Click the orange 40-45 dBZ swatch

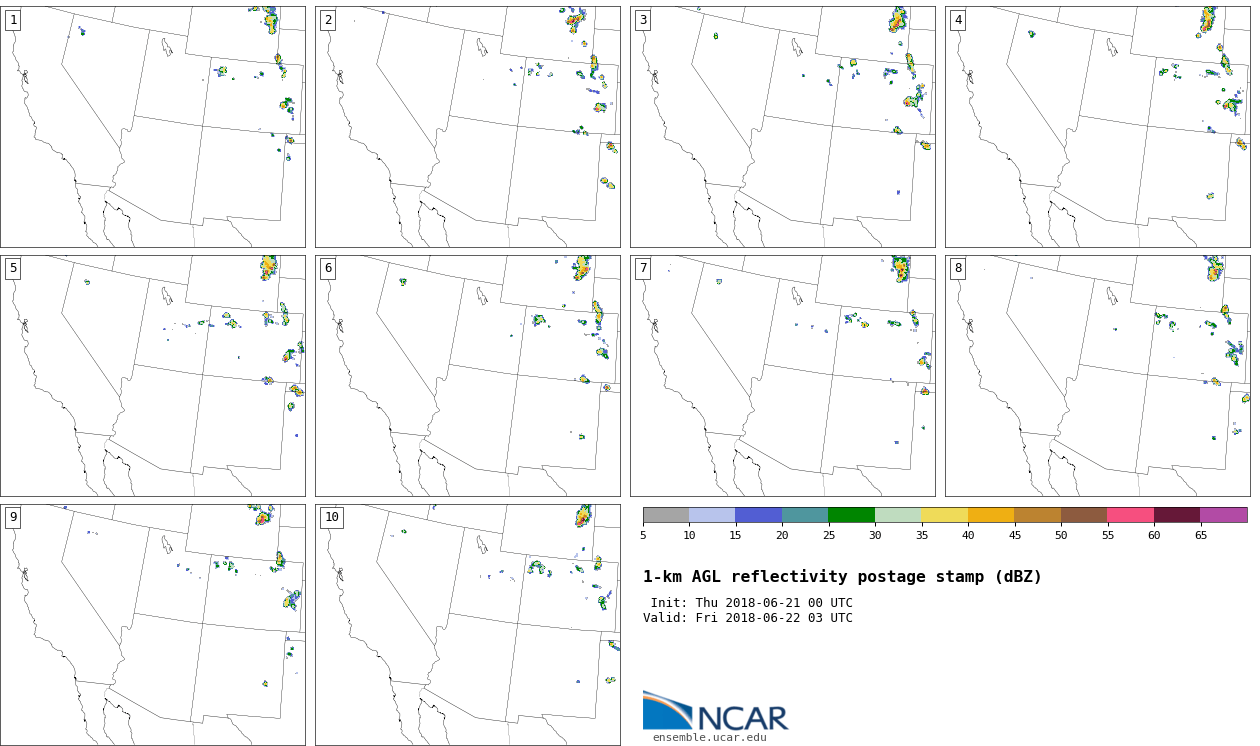[991, 515]
